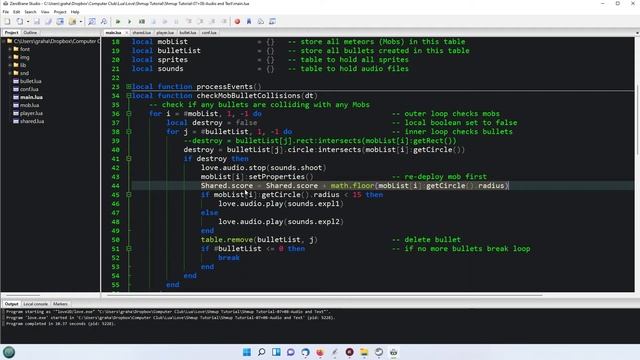Image resolution: width=640 pixels, height=360 pixels.
Task: Unfold the processEvents function on line 23
Action: point(129,87)
